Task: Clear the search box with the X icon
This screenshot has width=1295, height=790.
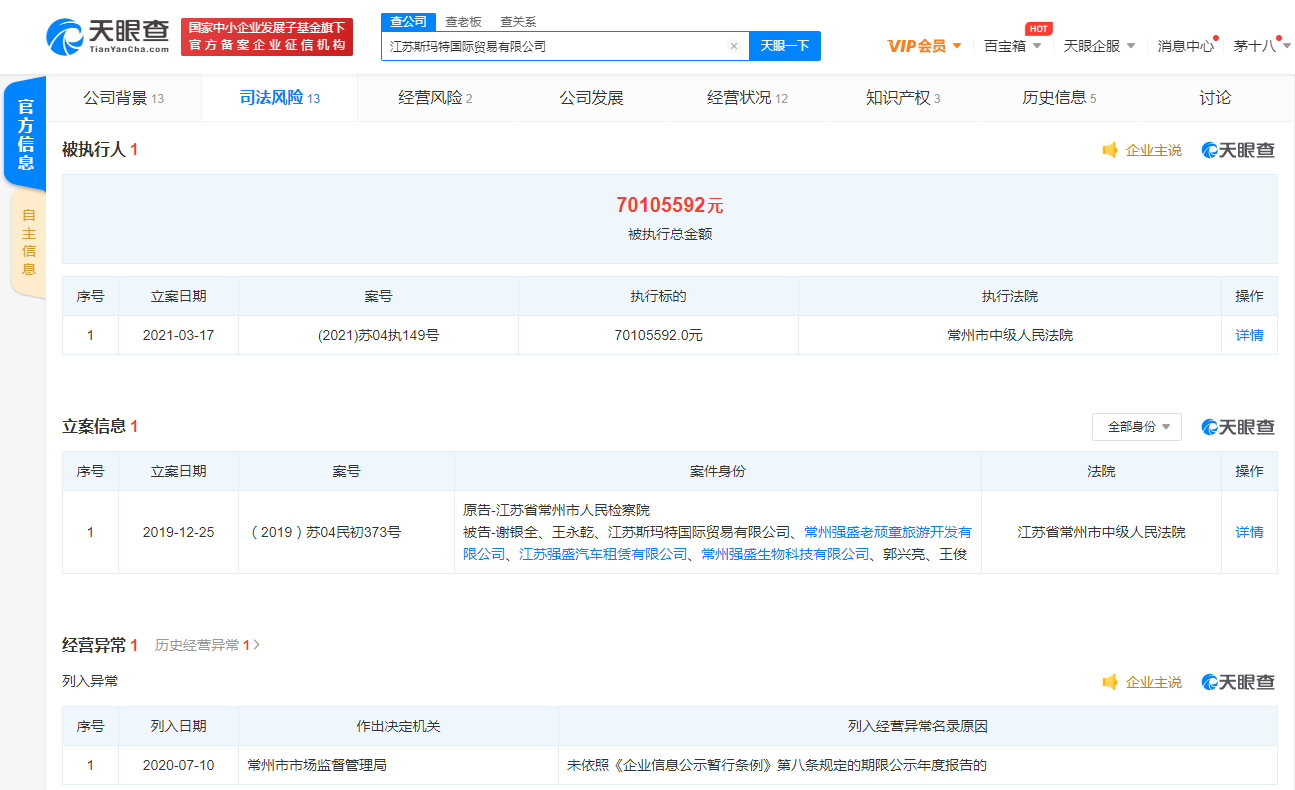Action: (x=733, y=46)
